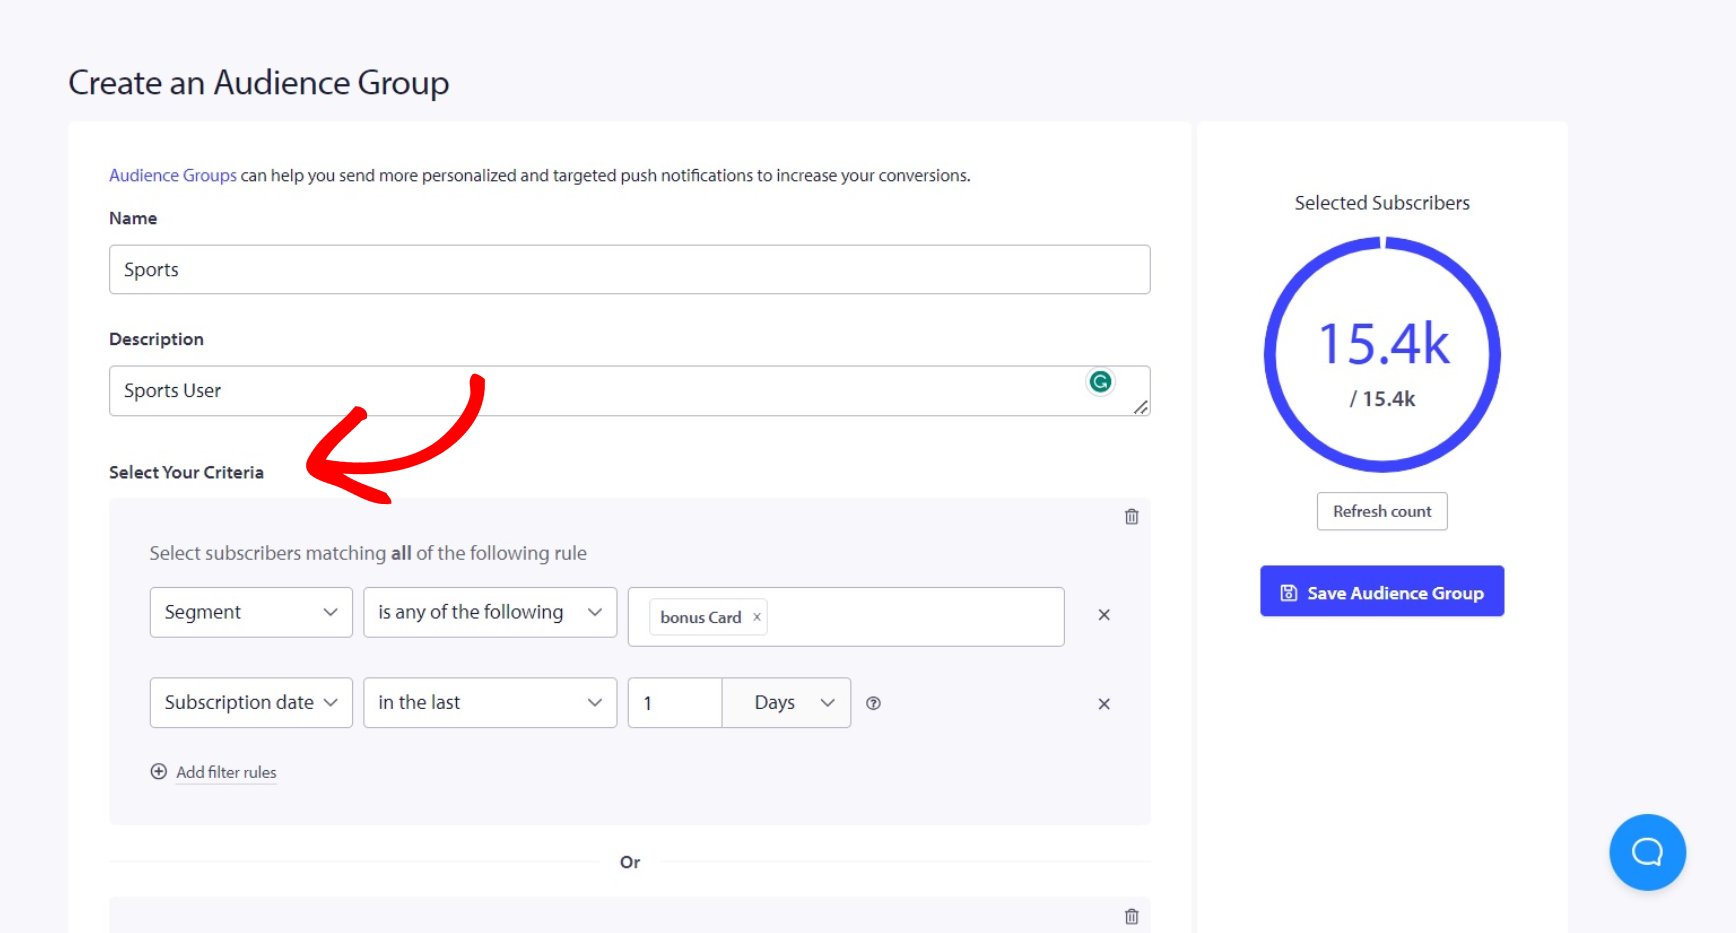Screen dimensions: 1736x933
Task: Expand the 'is any of the following' dropdown
Action: pyautogui.click(x=489, y=612)
